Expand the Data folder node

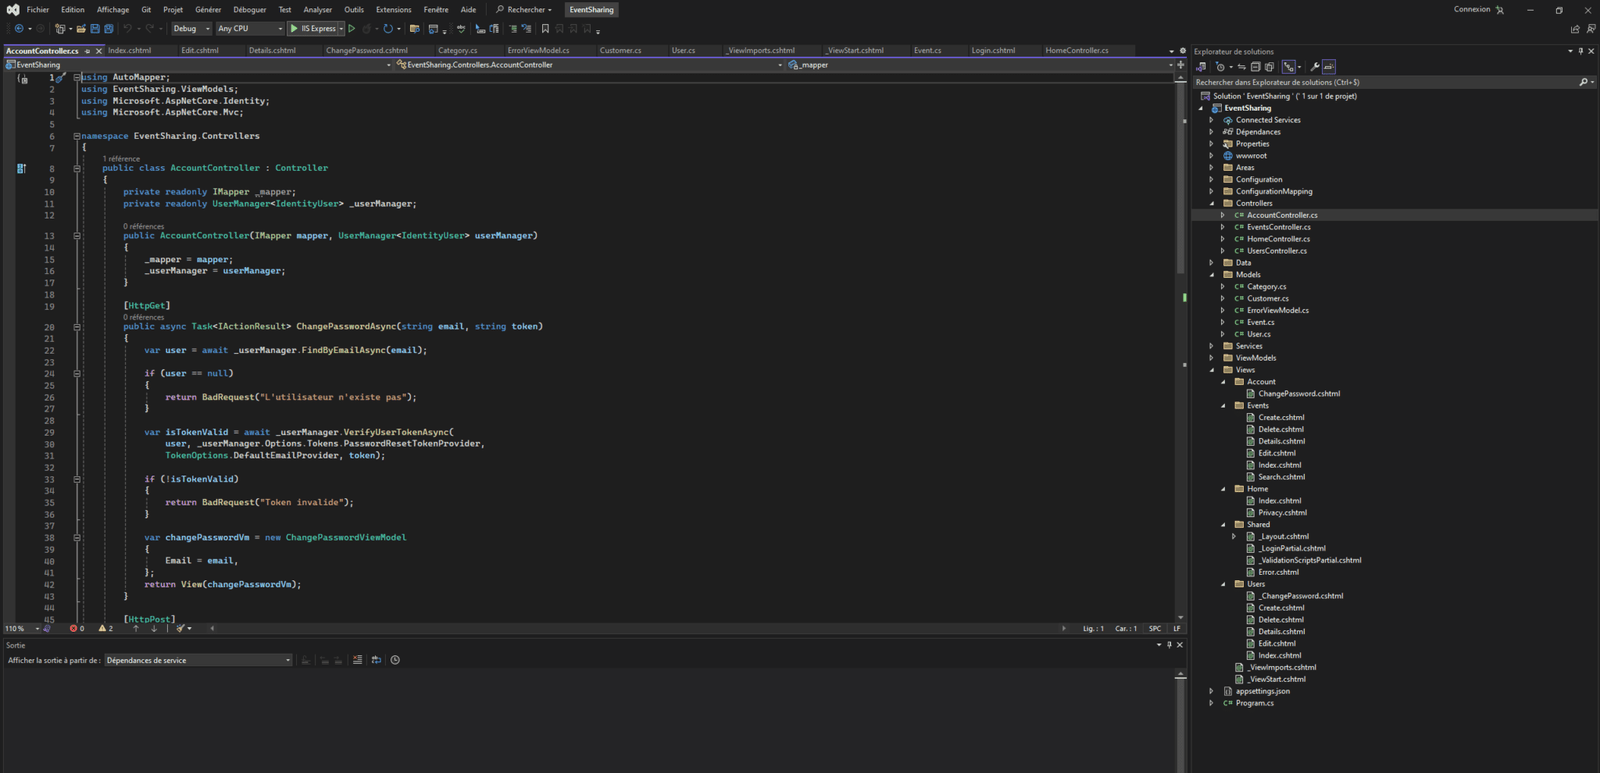1212,263
